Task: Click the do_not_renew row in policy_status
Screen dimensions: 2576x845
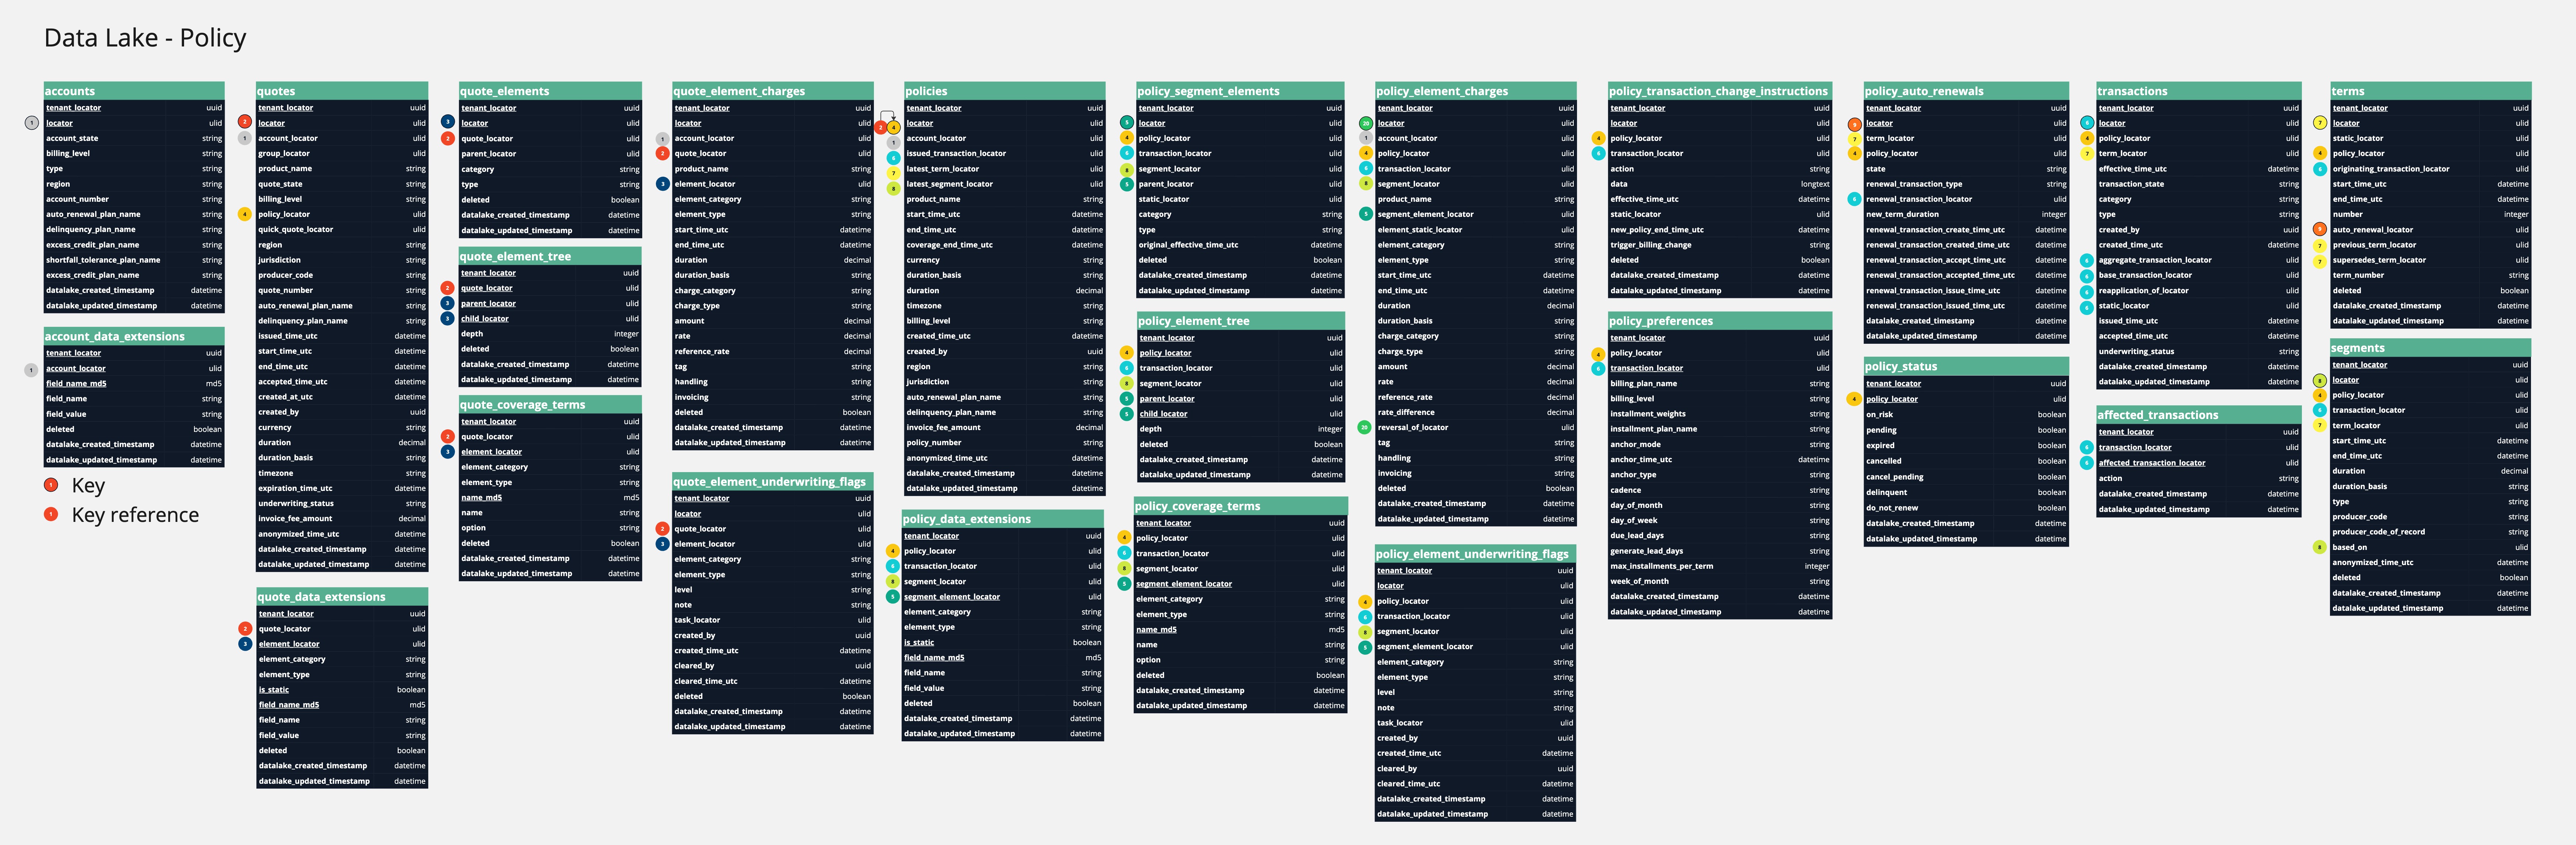Action: 1966,508
